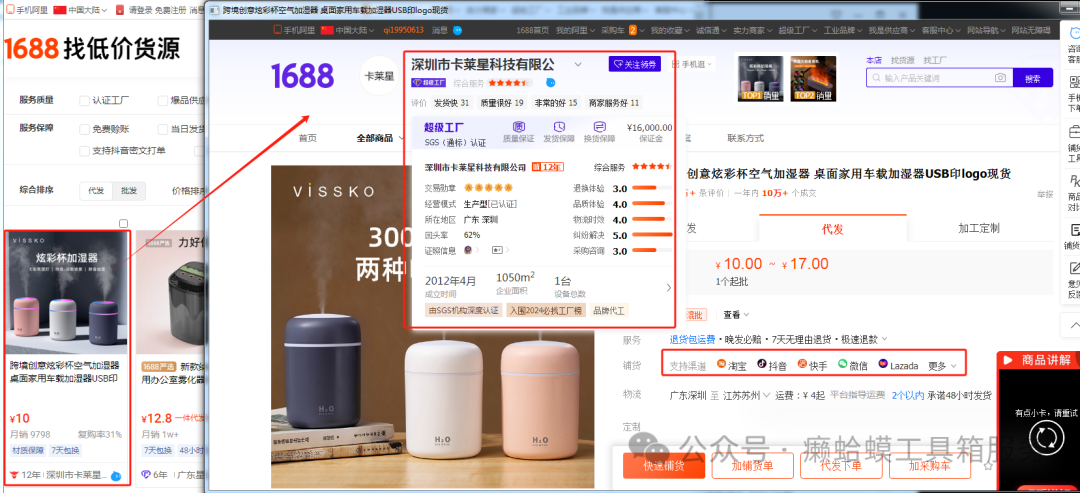1080x493 pixels.
Task: Tick the checkbox above humidifier product card
Action: (123, 223)
